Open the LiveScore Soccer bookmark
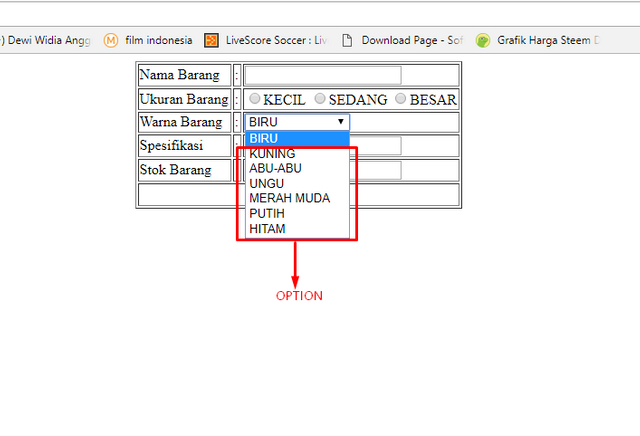640x436 pixels. pyautogui.click(x=266, y=40)
